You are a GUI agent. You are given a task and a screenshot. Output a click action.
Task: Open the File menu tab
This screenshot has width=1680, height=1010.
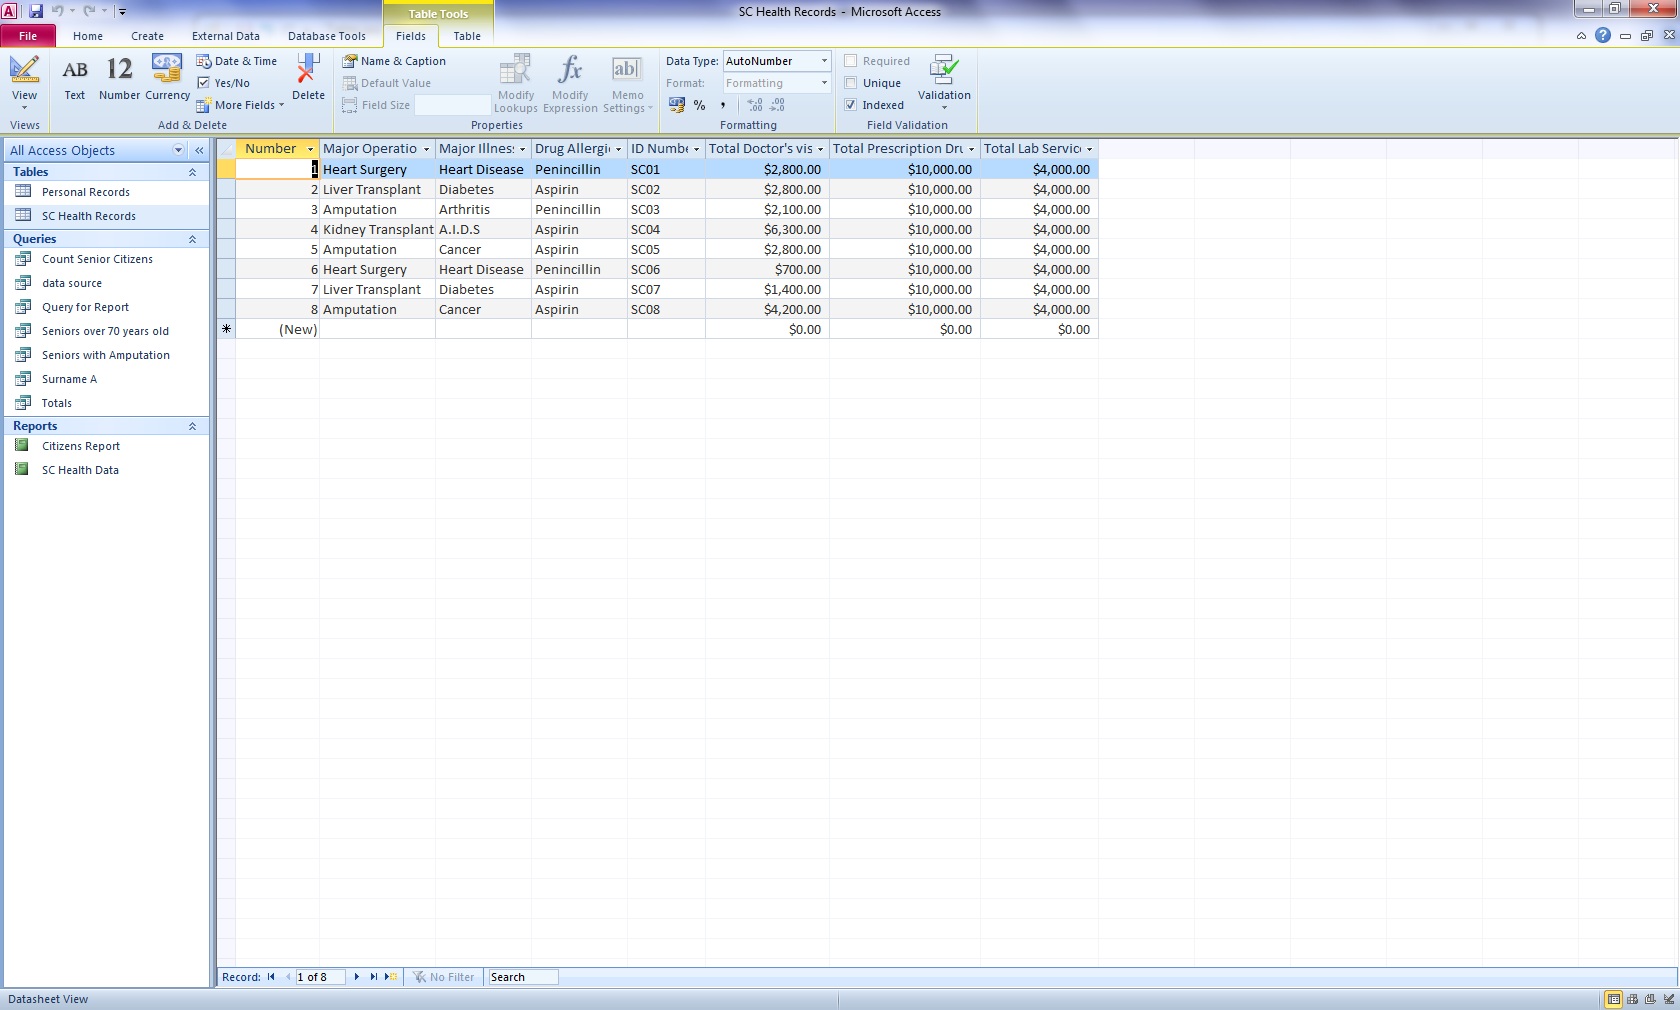pyautogui.click(x=28, y=36)
